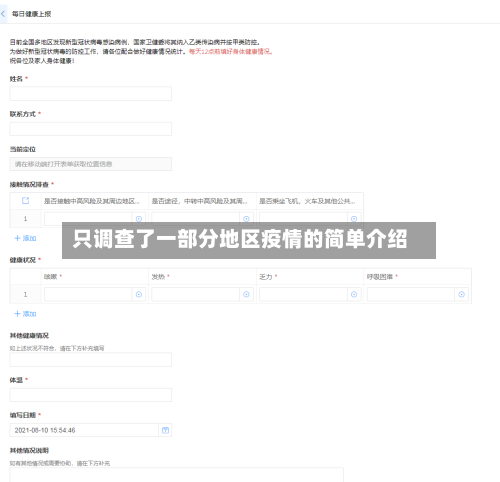
Task: Open the 是否途径，中转中高风险 dropdown in row 1
Action: [x=246, y=219]
